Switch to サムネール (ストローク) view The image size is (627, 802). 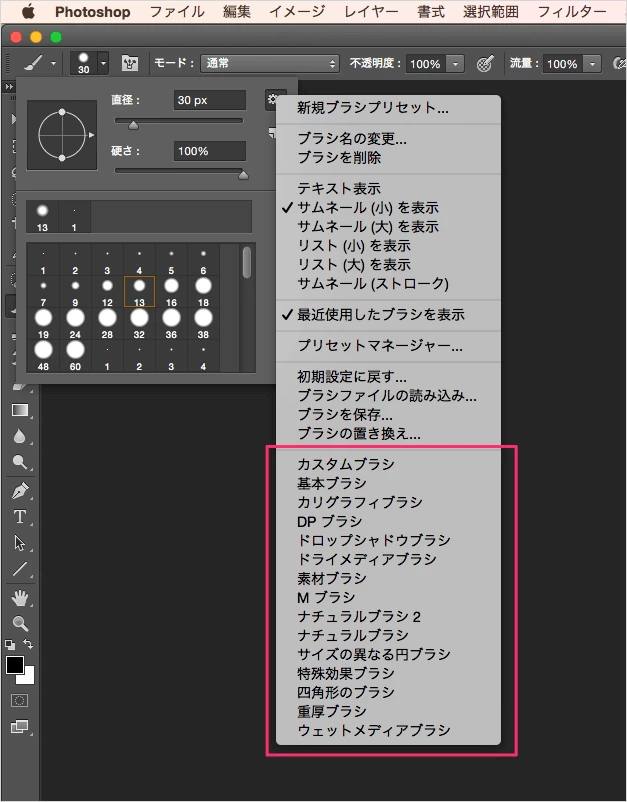373,283
